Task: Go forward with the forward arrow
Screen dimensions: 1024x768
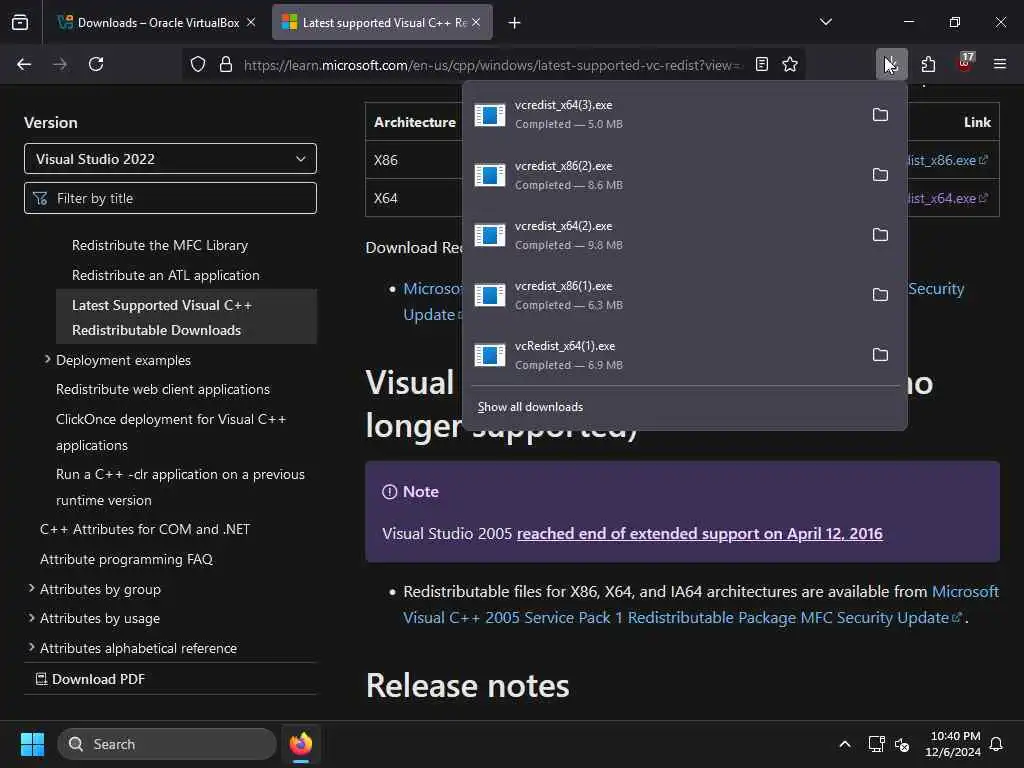Action: click(60, 64)
